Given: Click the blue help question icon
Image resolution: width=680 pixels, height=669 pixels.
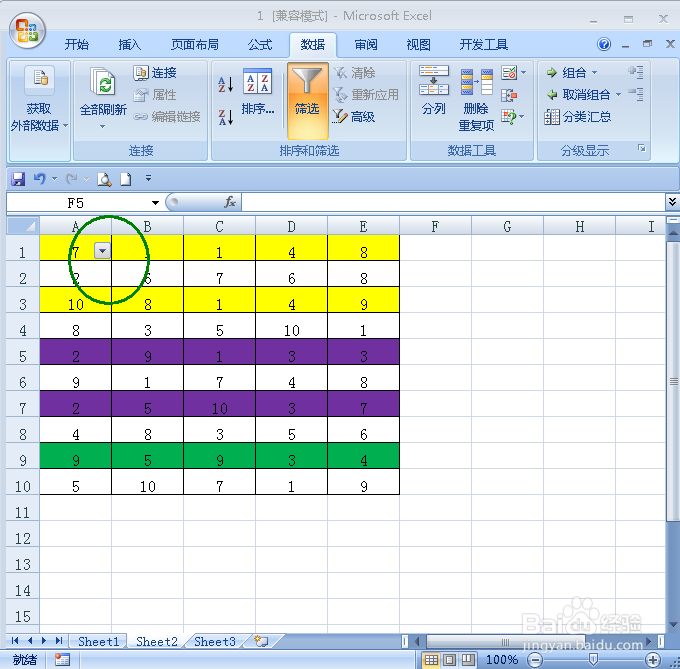Looking at the screenshot, I should click(604, 44).
